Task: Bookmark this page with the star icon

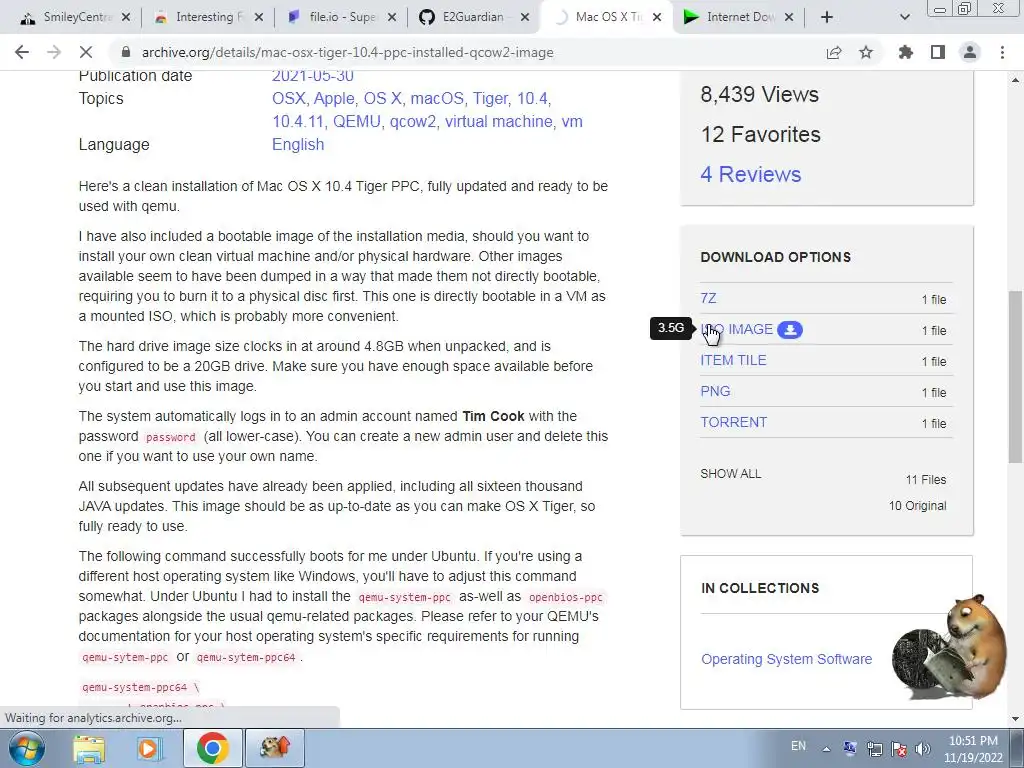Action: (x=866, y=52)
